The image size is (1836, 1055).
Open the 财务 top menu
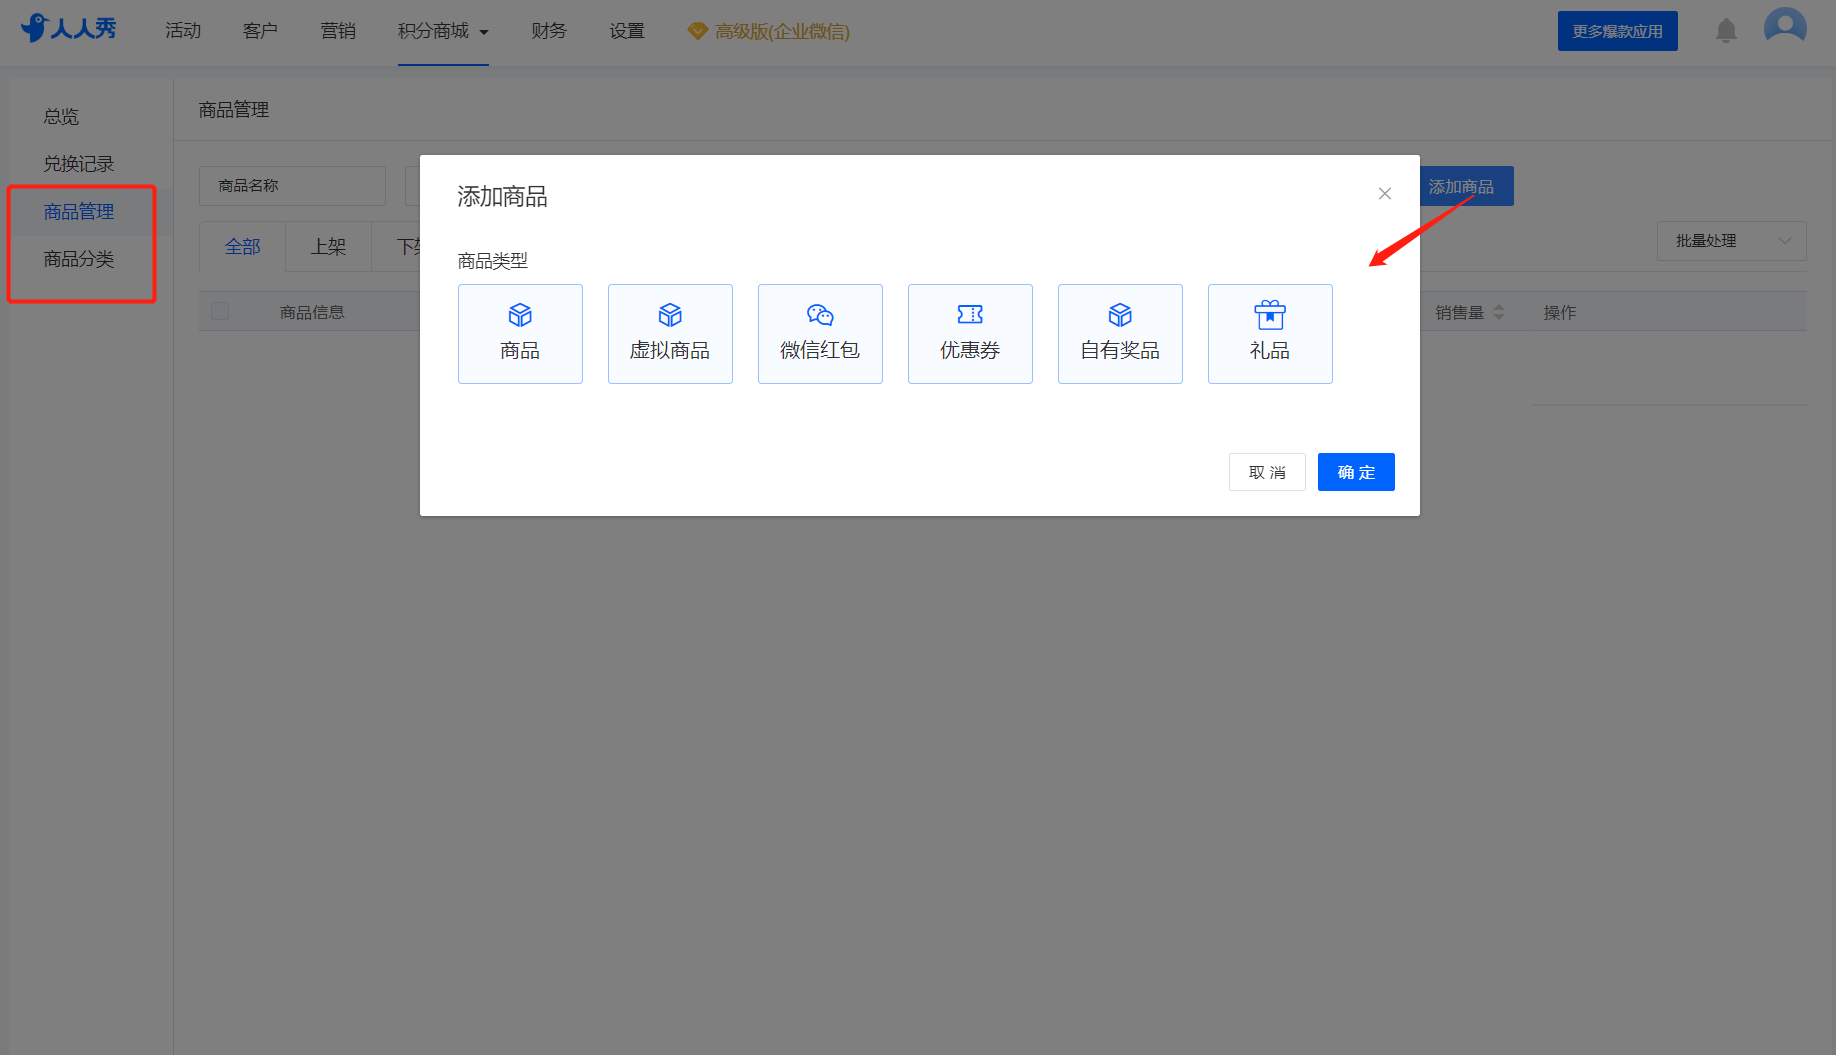(549, 31)
